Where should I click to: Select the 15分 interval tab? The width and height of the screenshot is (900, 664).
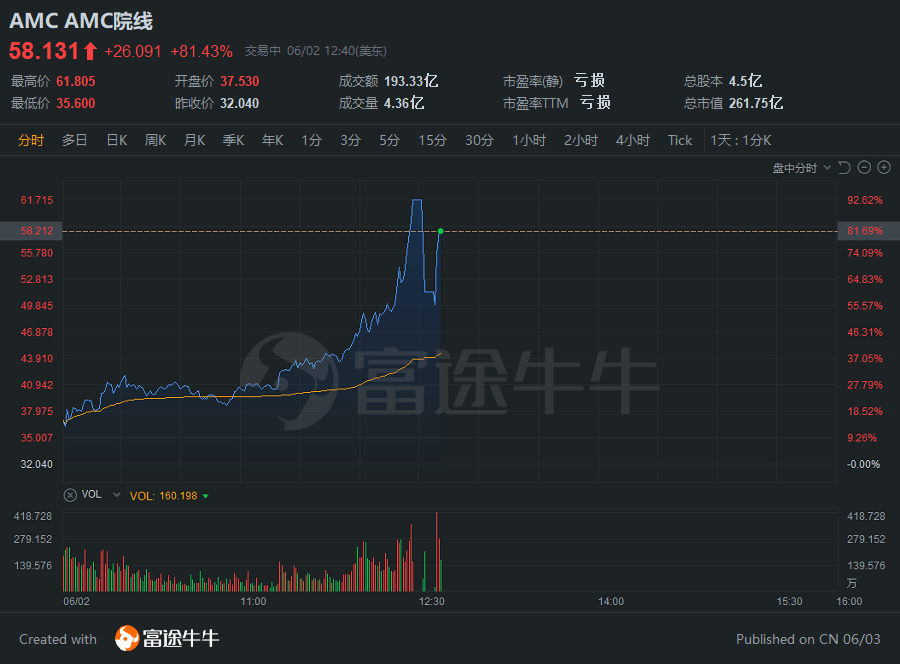432,141
